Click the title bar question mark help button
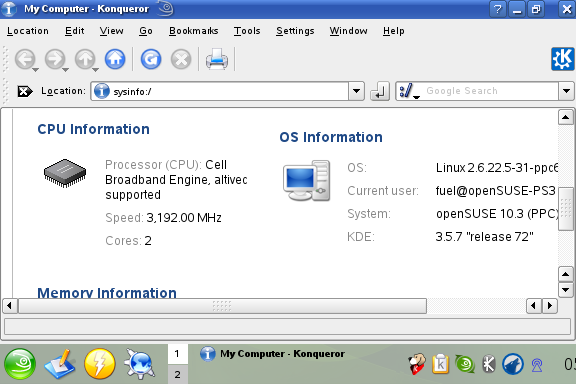Image resolution: width=576 pixels, height=384 pixels. pos(497,9)
